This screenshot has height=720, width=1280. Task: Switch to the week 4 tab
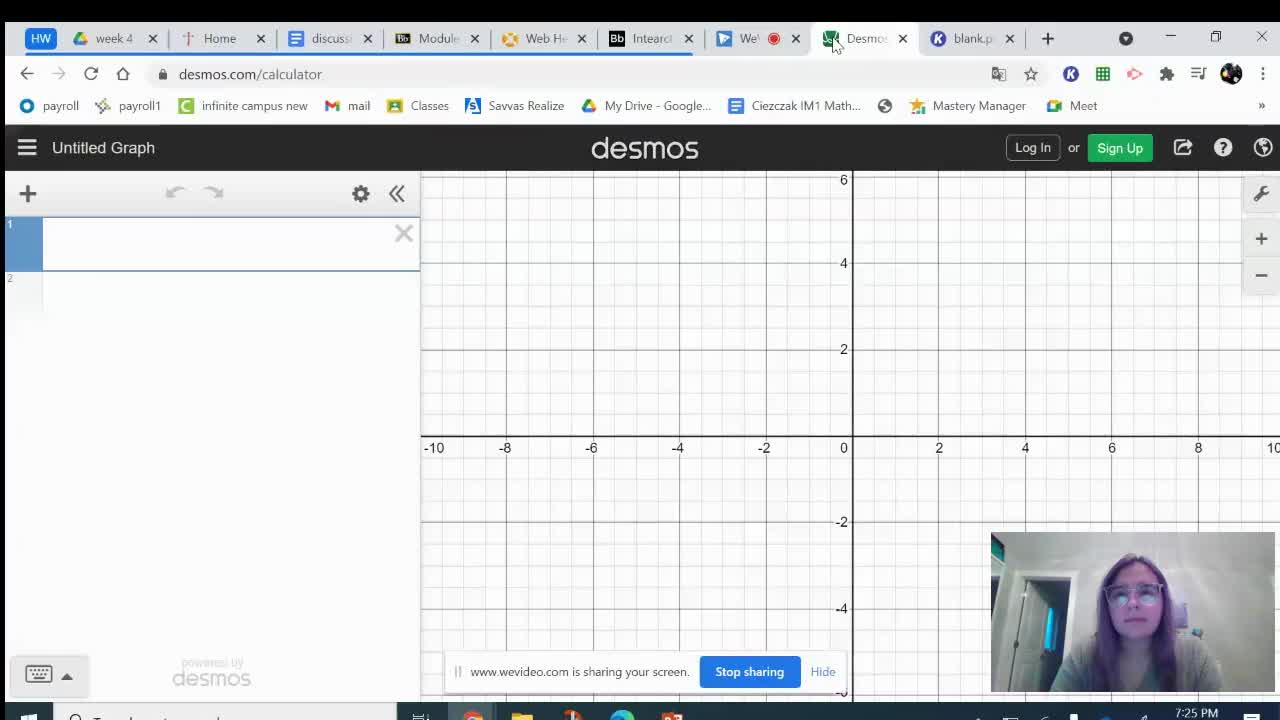pyautogui.click(x=114, y=38)
